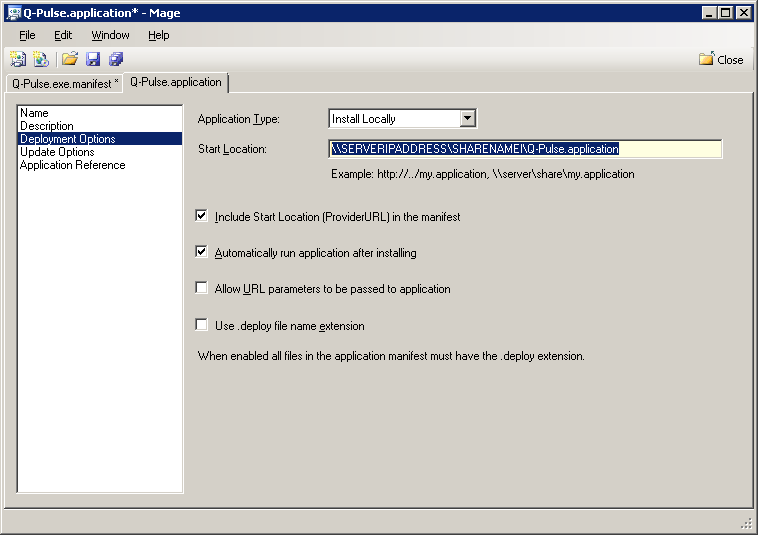Click the New Deployment Manifest toolbar icon
758x535 pixels.
41,59
